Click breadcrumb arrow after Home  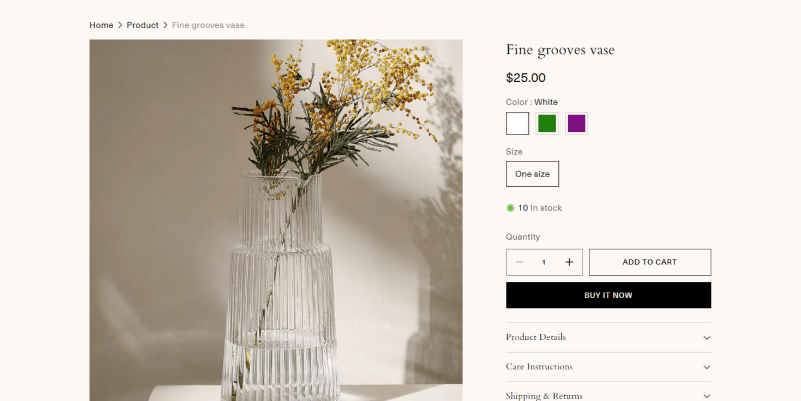(120, 25)
